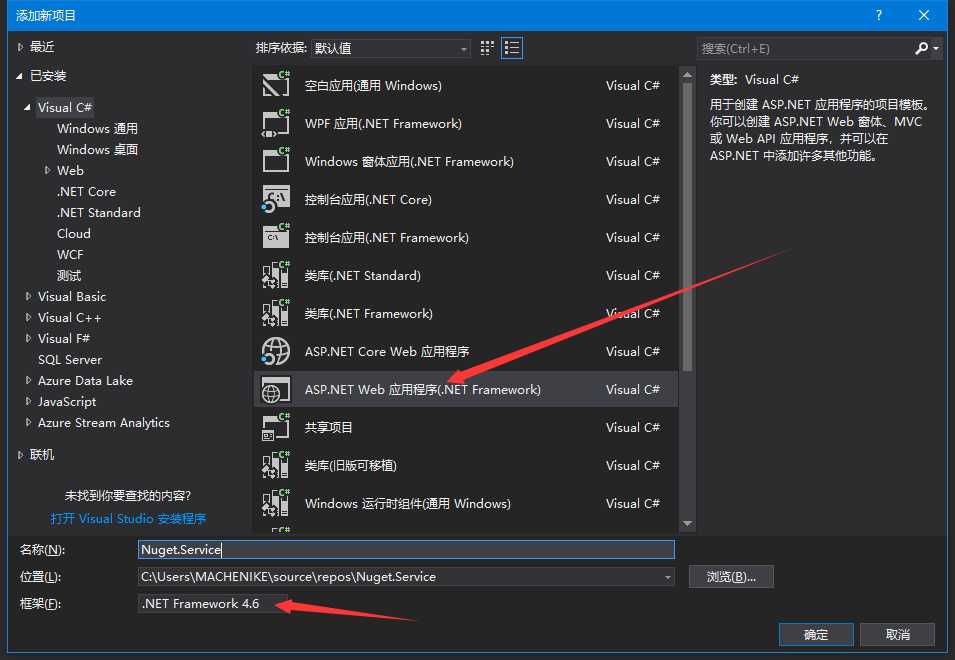Select the 类库(.NET Standard) row text

[x=363, y=275]
